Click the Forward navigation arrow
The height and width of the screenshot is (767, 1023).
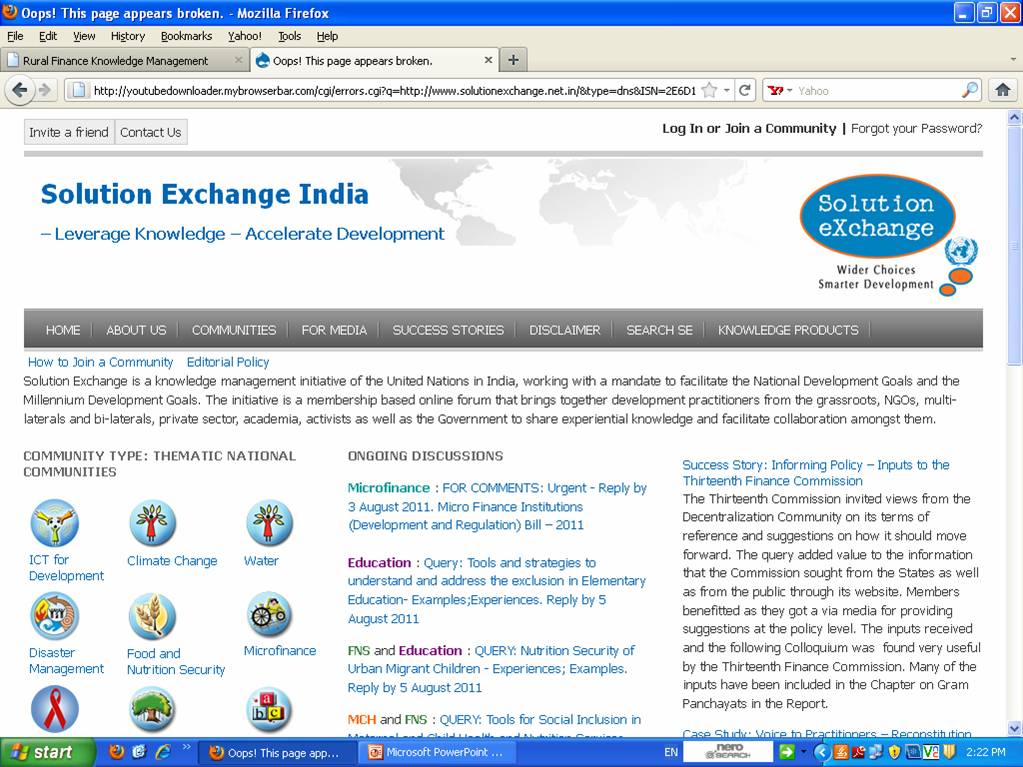coord(45,90)
